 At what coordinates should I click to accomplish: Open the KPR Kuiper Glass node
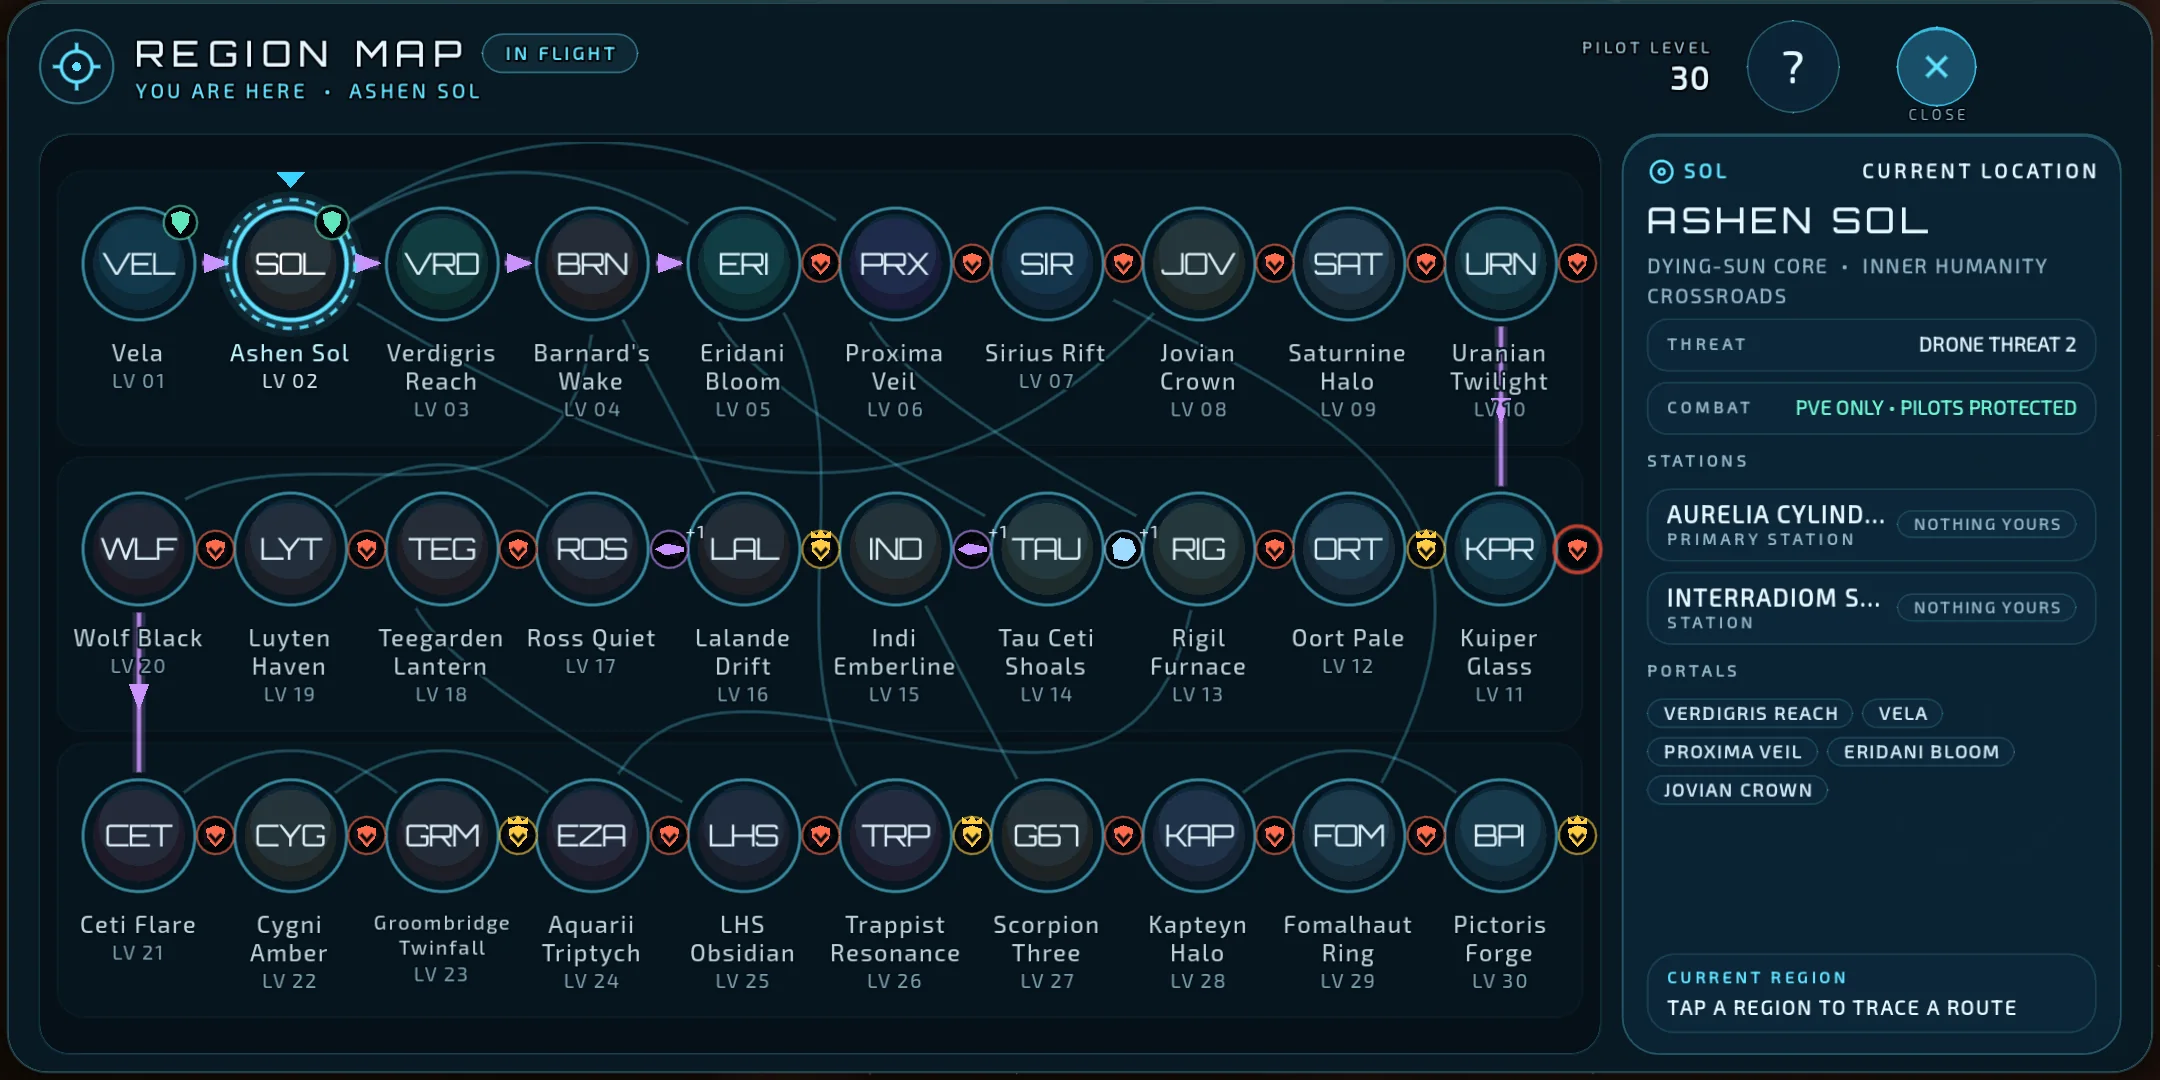[x=1500, y=549]
